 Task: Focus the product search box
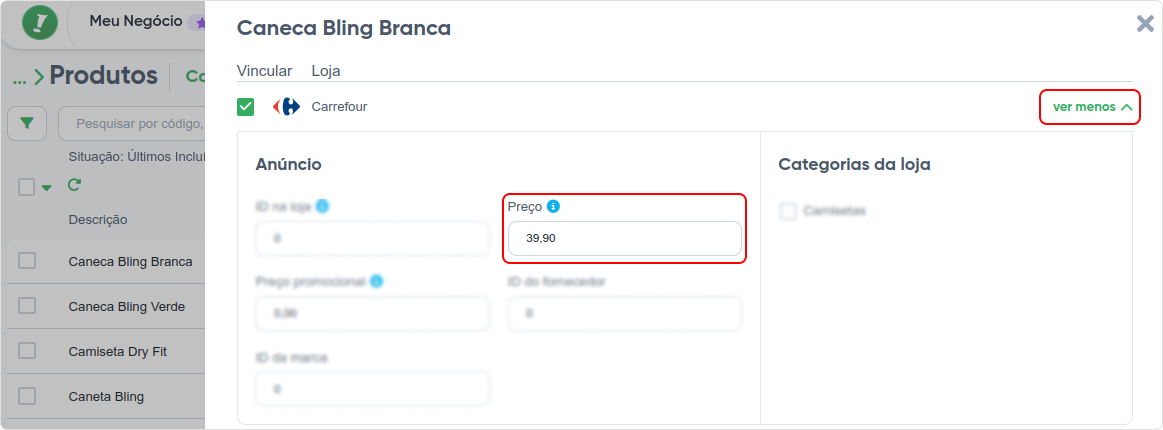[131, 124]
